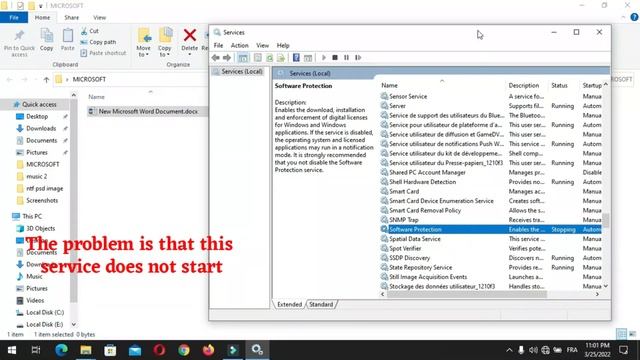This screenshot has width=640, height=360.
Task: Select the Smart Card service row
Action: [491, 191]
